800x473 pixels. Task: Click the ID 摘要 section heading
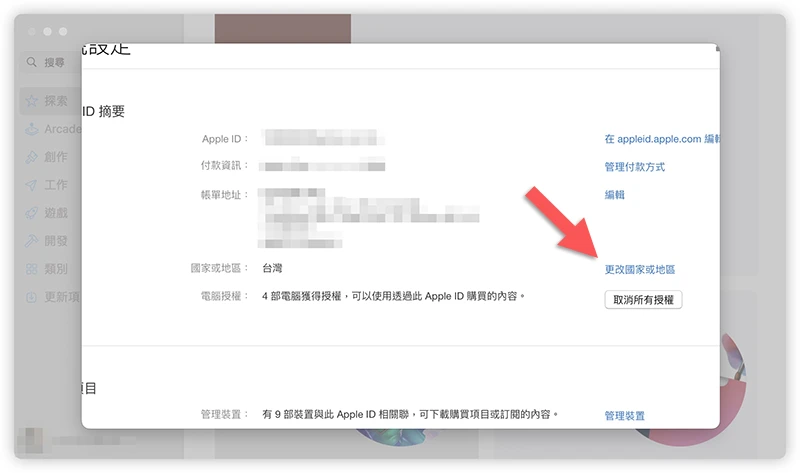click(x=104, y=111)
